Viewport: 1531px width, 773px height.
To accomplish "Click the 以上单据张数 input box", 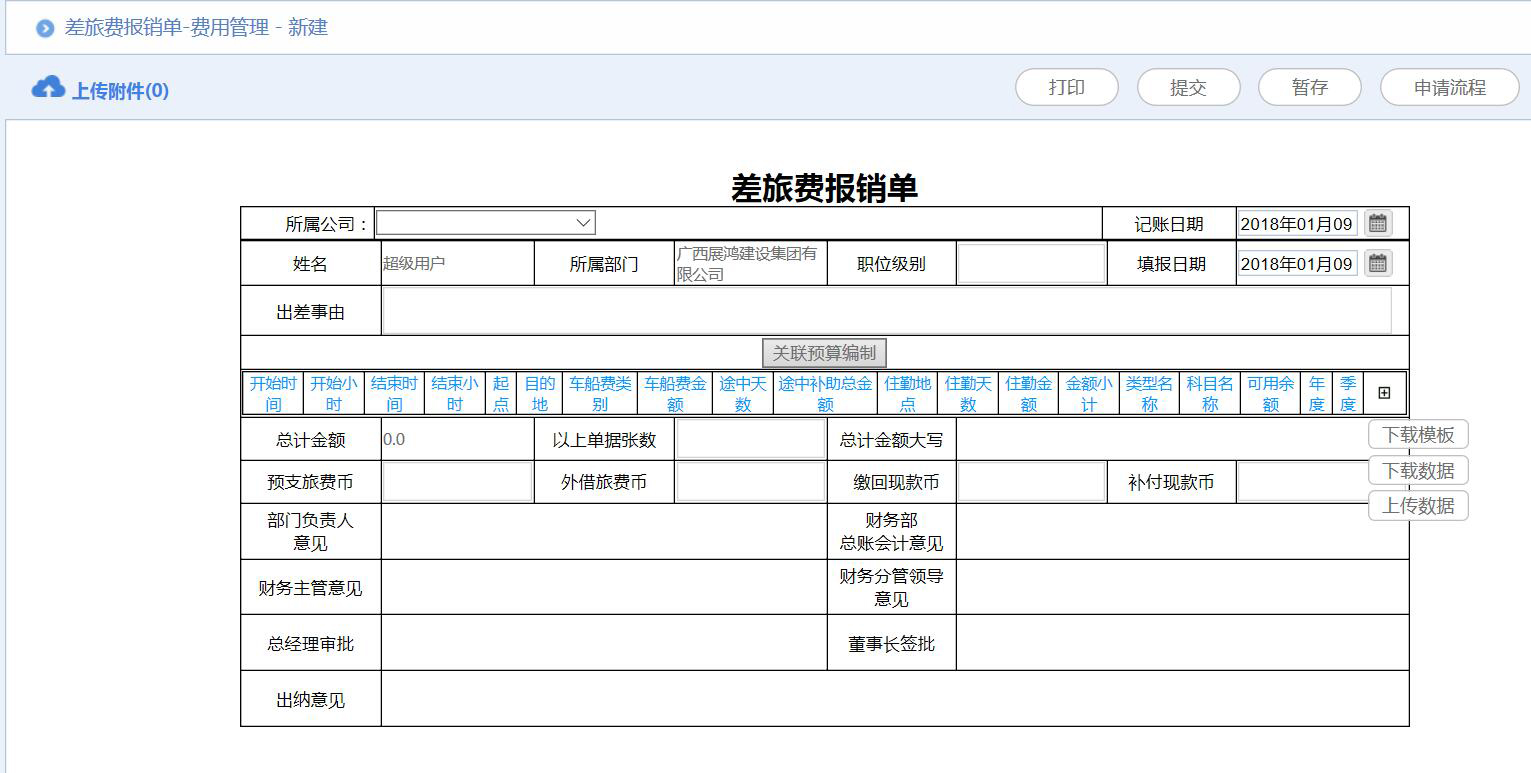I will [750, 439].
